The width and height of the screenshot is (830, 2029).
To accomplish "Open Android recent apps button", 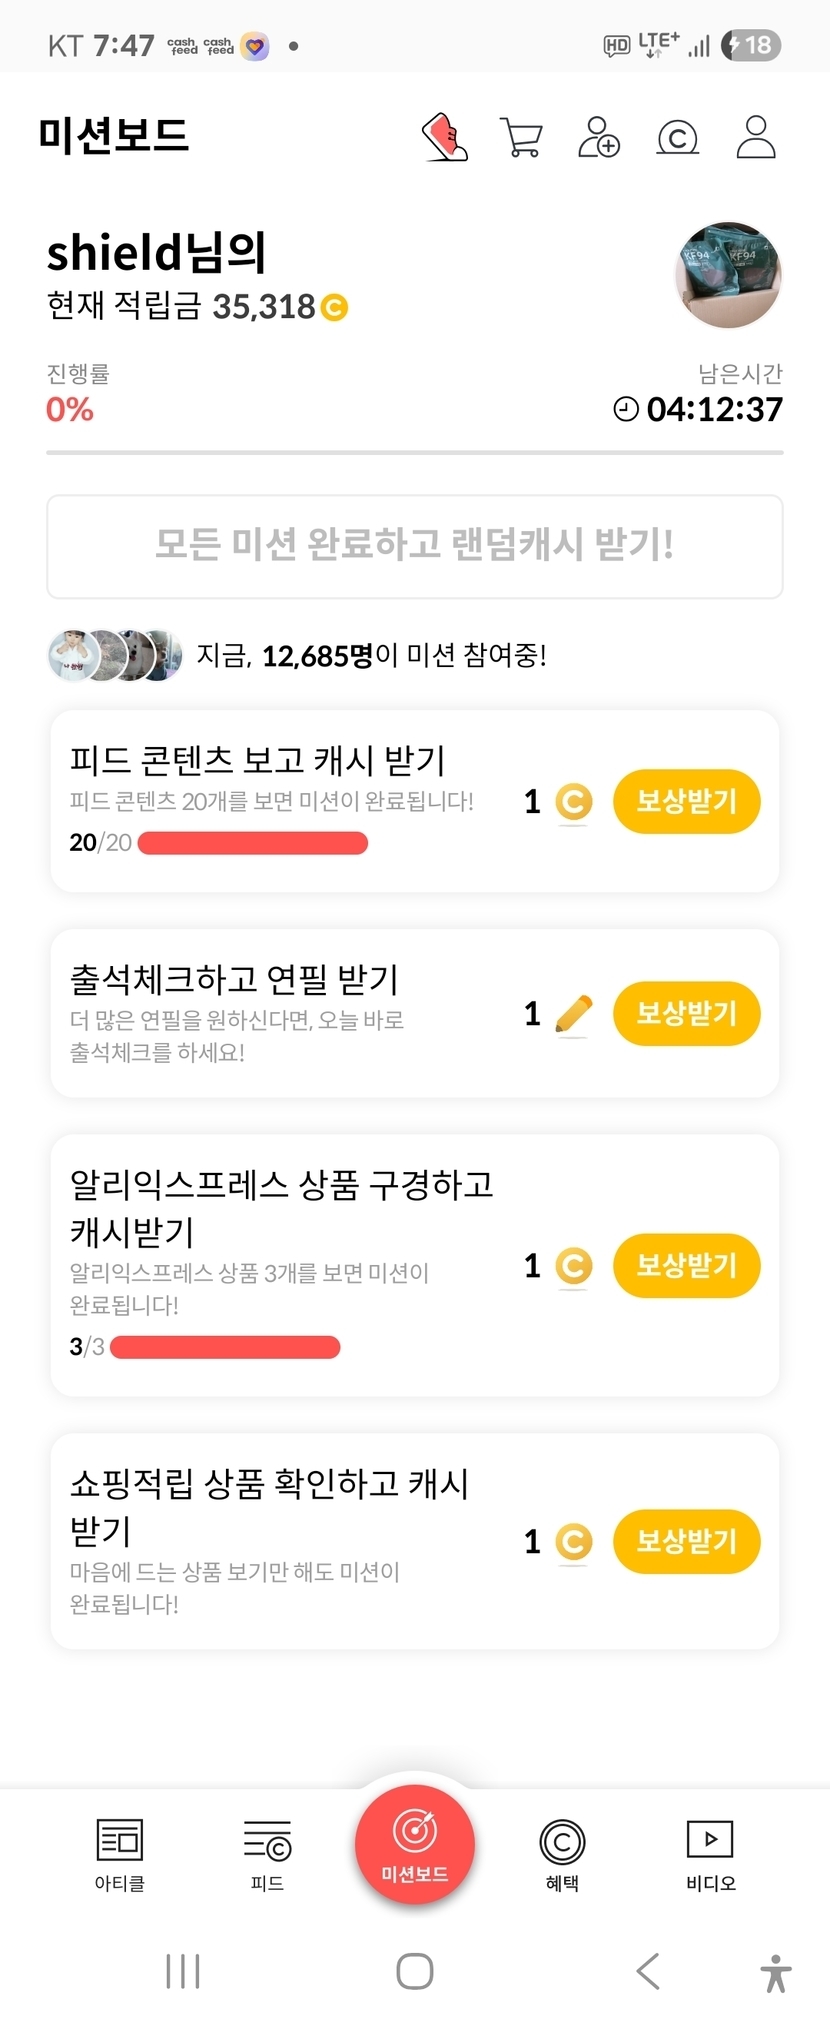I will coord(183,1971).
